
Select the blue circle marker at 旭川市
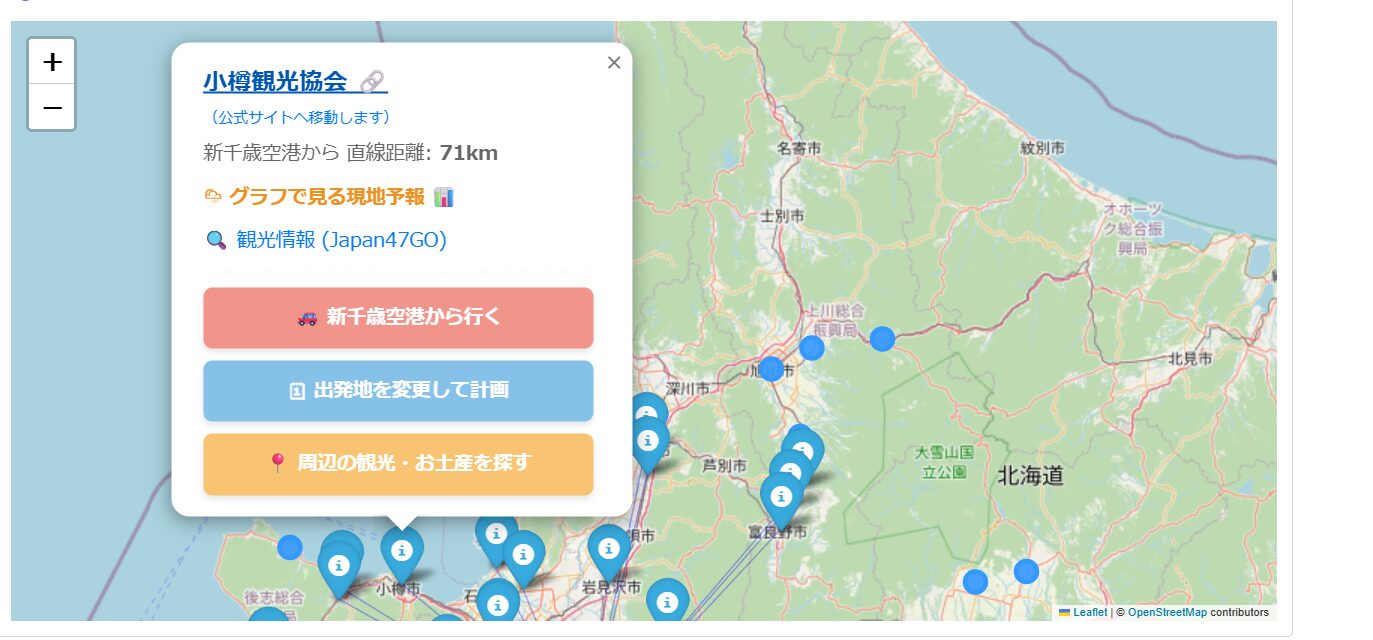(771, 369)
